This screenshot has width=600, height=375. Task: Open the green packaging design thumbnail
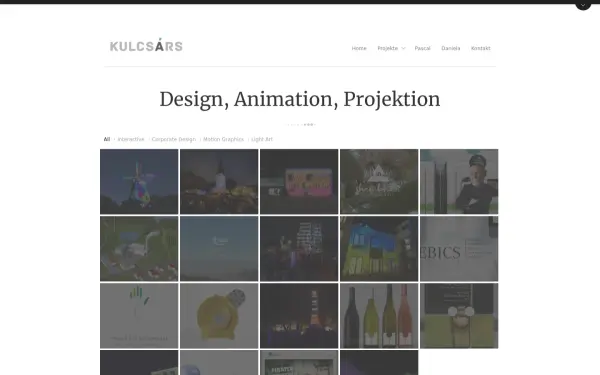click(x=459, y=316)
